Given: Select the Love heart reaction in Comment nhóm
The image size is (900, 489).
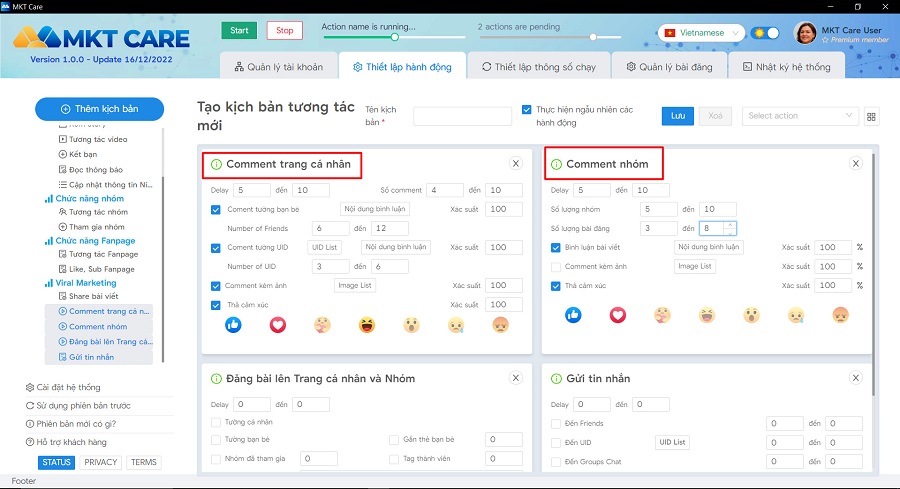Looking at the screenshot, I should [x=618, y=315].
